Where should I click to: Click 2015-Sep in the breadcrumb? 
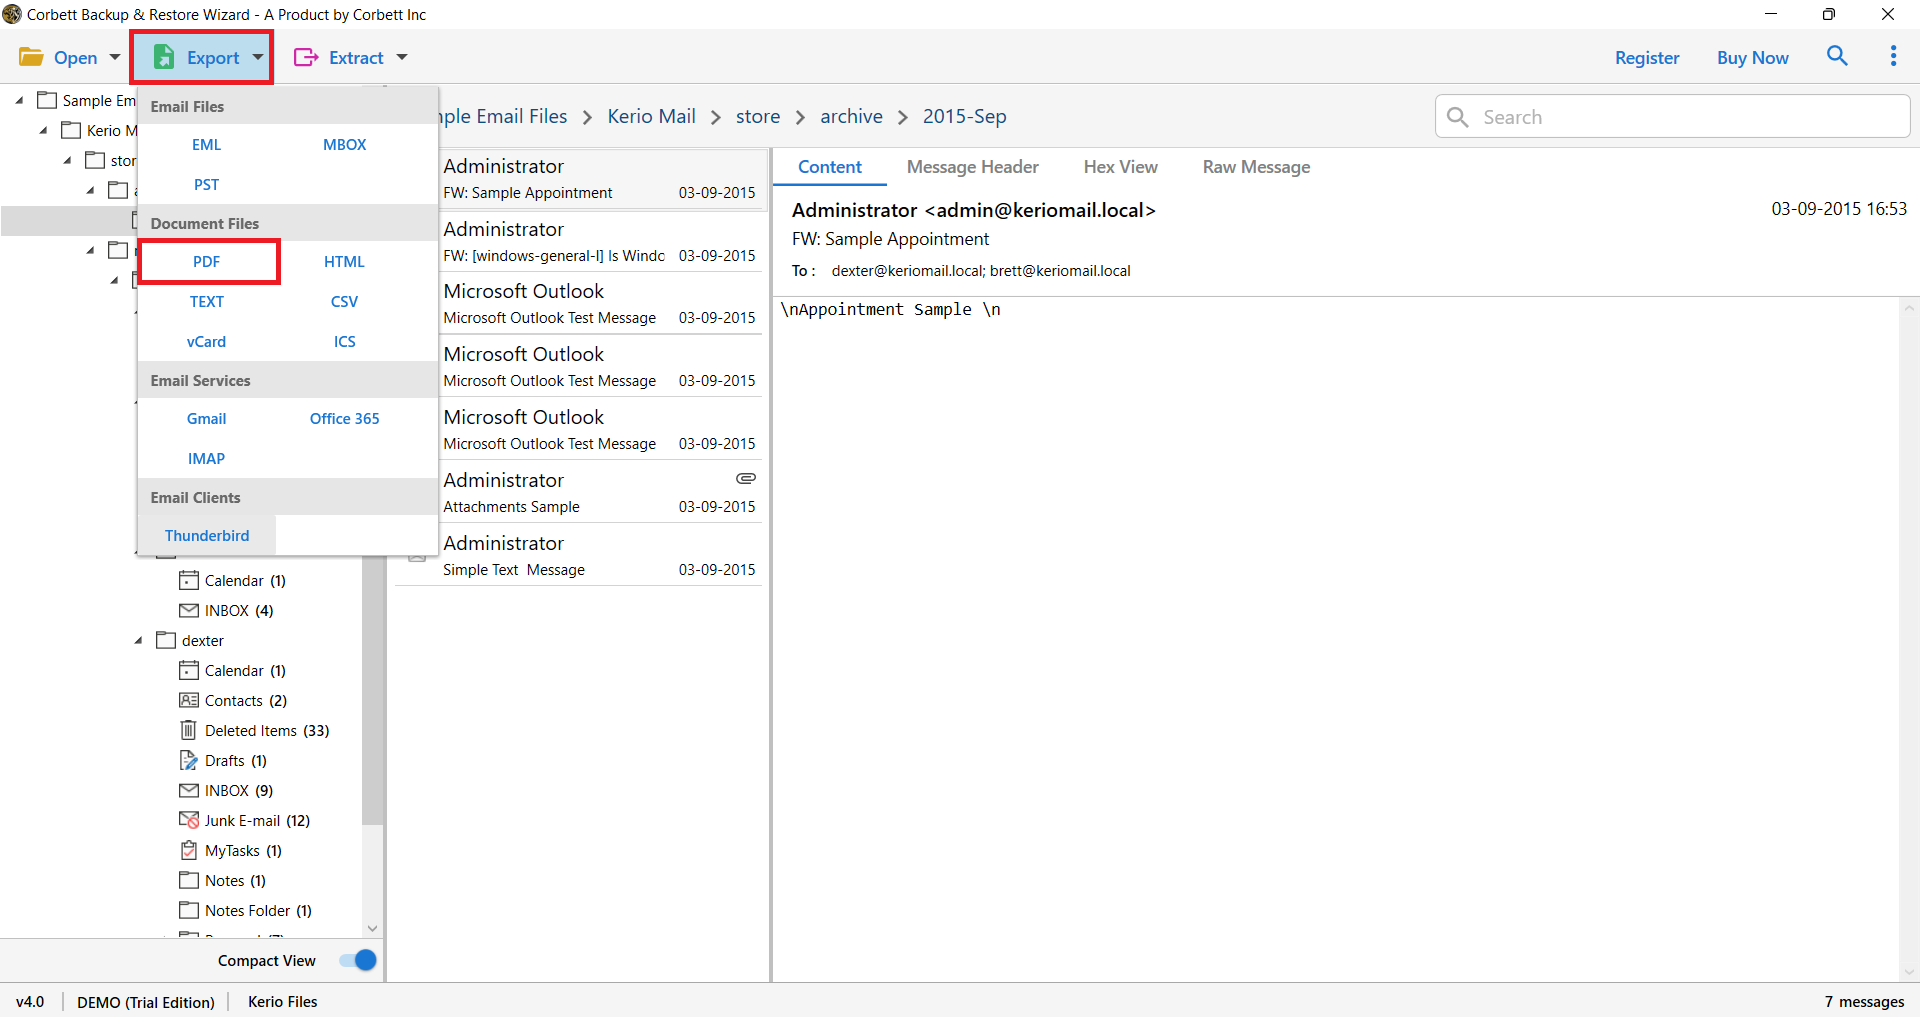coord(965,116)
